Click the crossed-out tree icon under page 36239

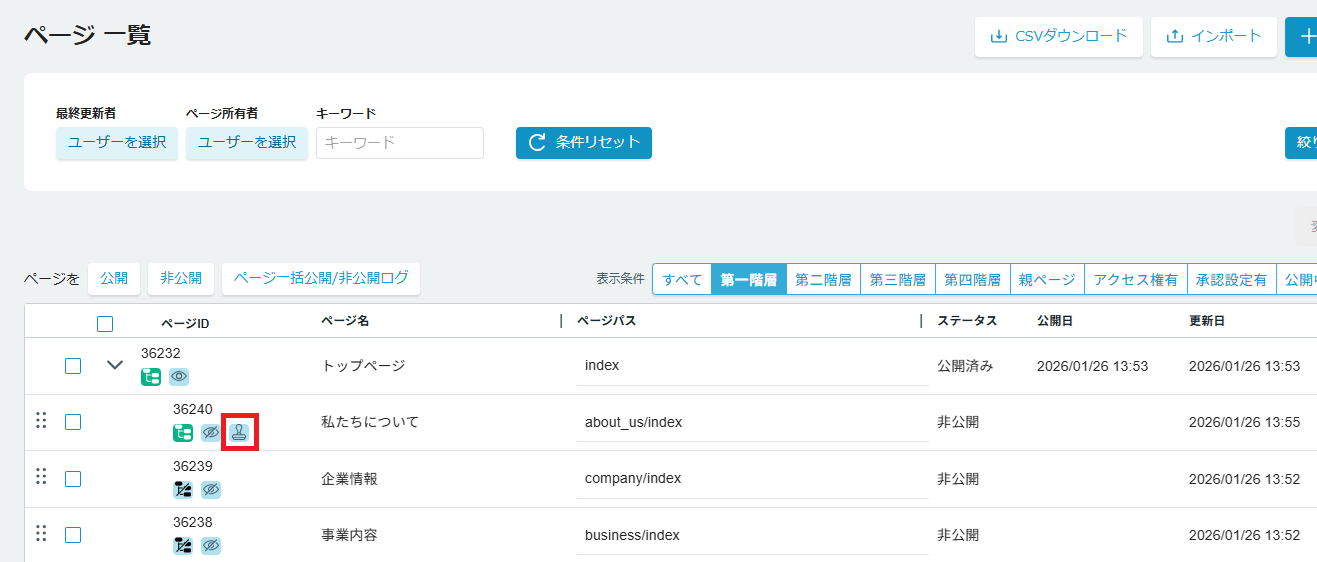183,490
